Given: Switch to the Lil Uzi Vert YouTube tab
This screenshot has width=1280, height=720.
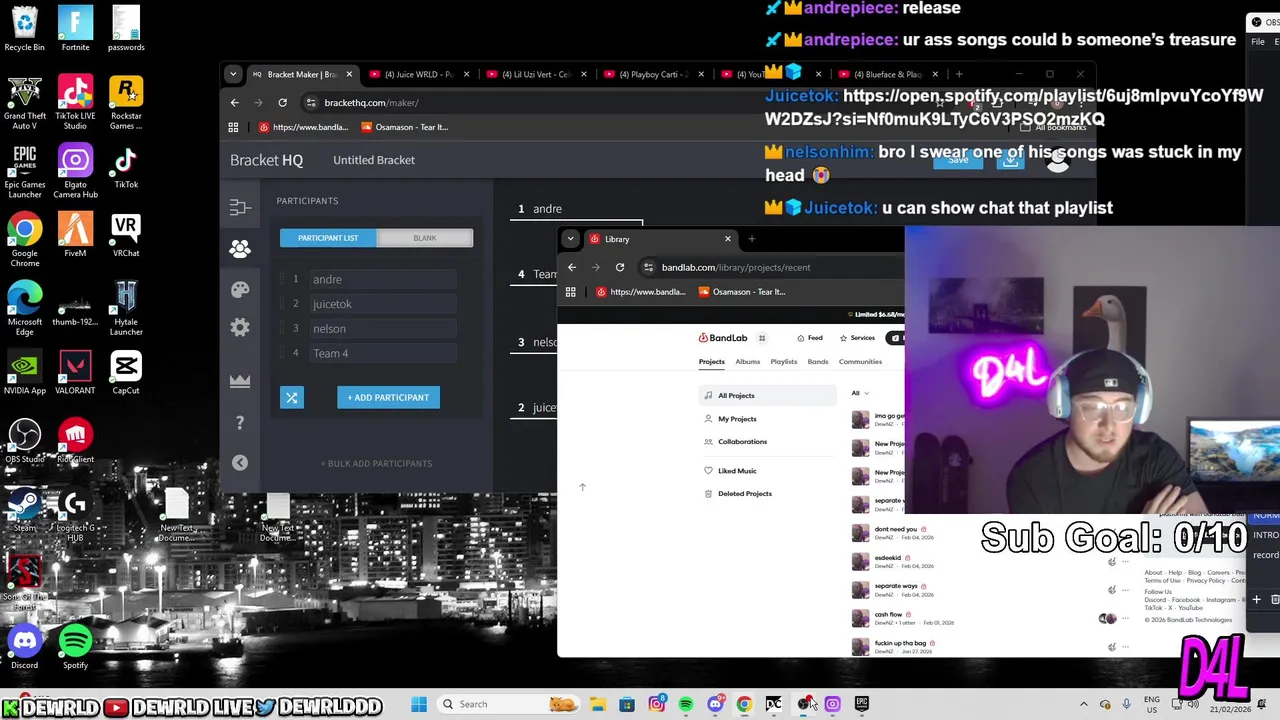Looking at the screenshot, I should [x=535, y=74].
